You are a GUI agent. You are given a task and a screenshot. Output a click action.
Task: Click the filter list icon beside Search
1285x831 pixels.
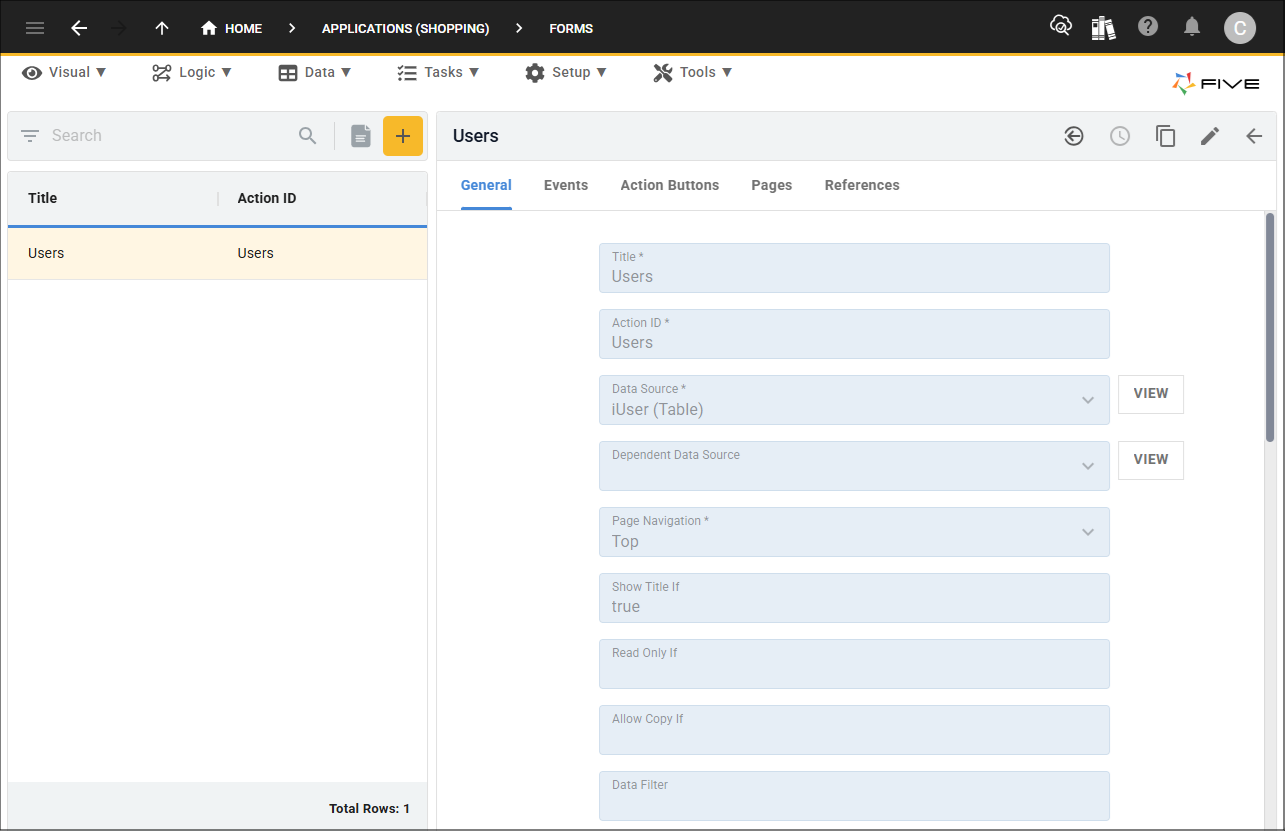click(x=30, y=136)
